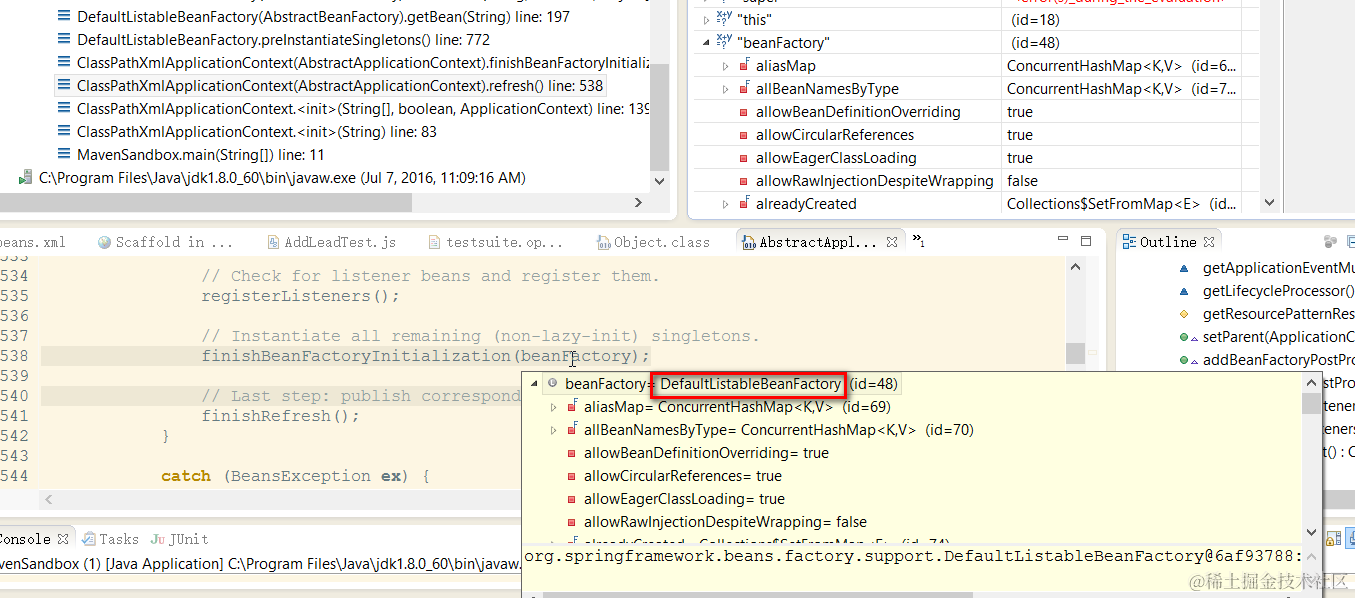Expand allBeanNamesByType in the hover popup
Screen dimensions: 1355x598
pyautogui.click(x=554, y=430)
